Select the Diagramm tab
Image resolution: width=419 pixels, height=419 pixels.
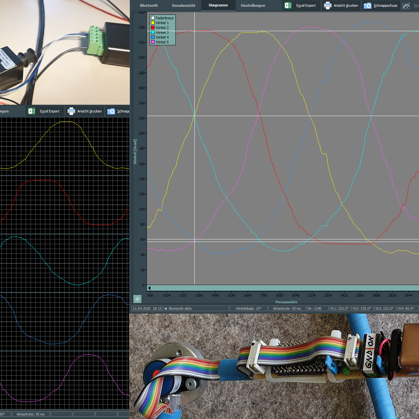[218, 5]
